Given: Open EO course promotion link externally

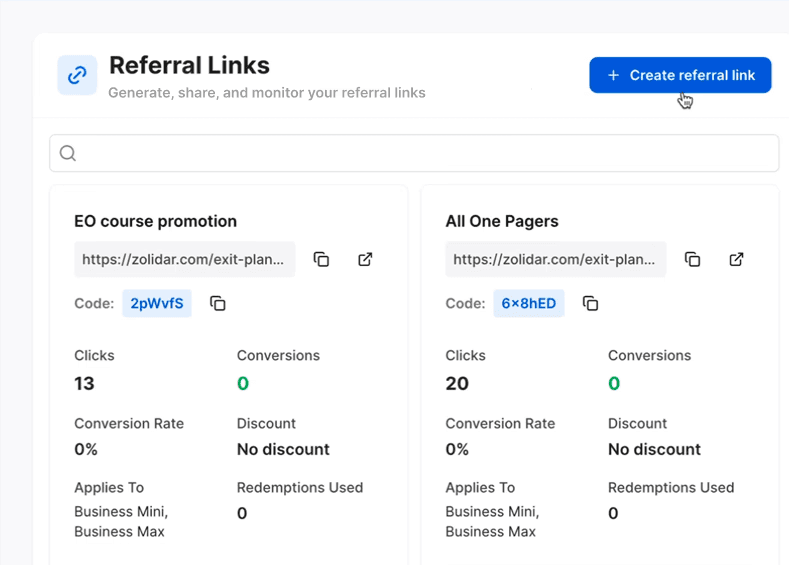Looking at the screenshot, I should [x=365, y=259].
